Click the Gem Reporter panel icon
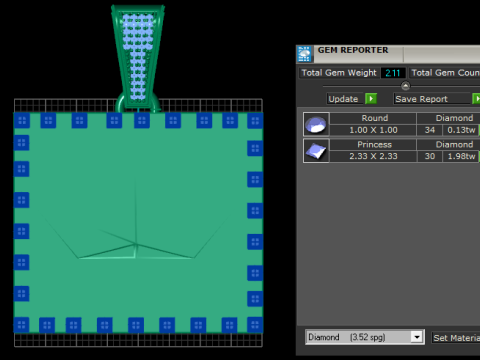The width and height of the screenshot is (480, 360). click(304, 54)
